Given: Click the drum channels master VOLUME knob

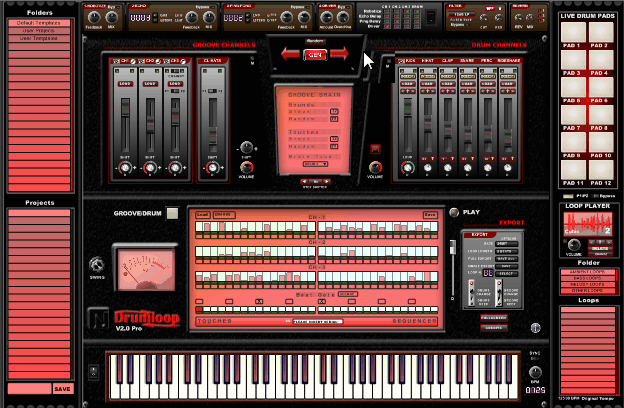Looking at the screenshot, I should (x=375, y=168).
